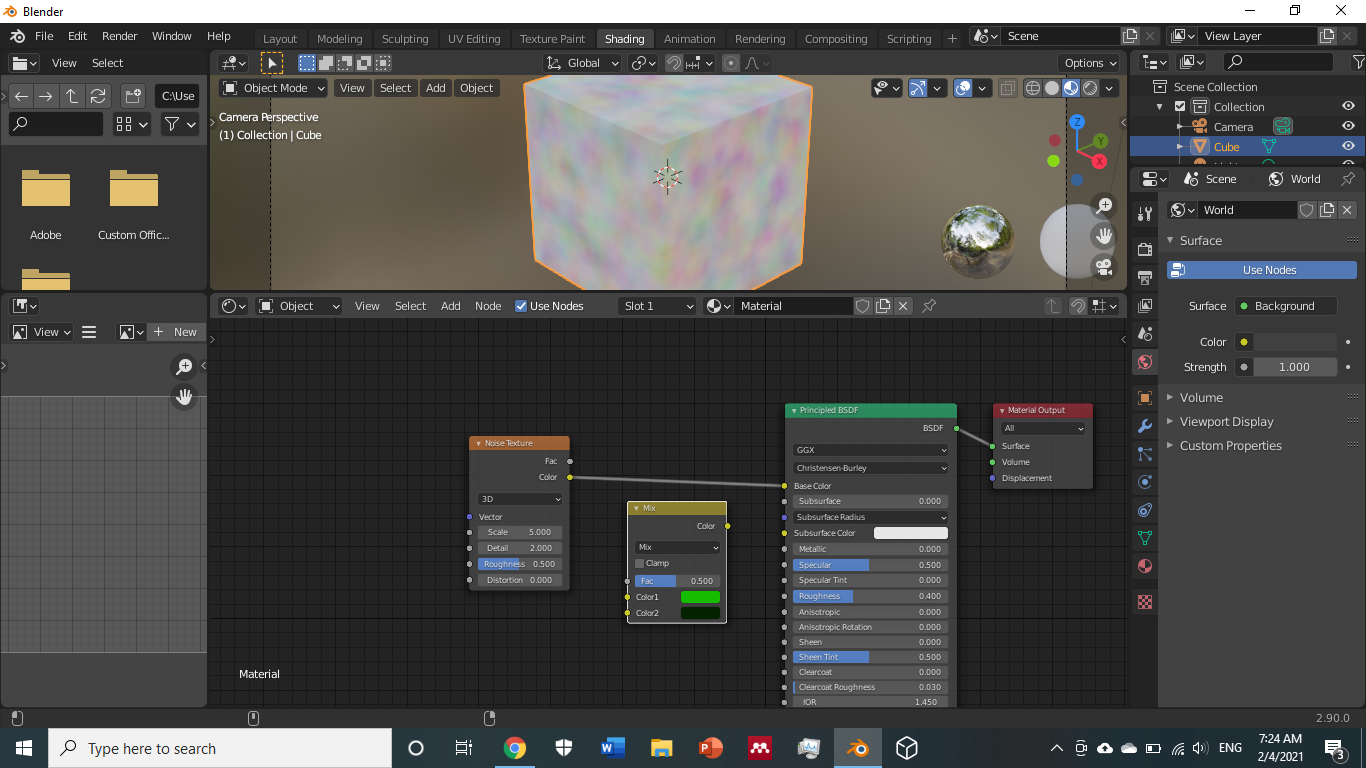This screenshot has height=768, width=1366.
Task: Expand the Custom Properties panel
Action: [1229, 446]
